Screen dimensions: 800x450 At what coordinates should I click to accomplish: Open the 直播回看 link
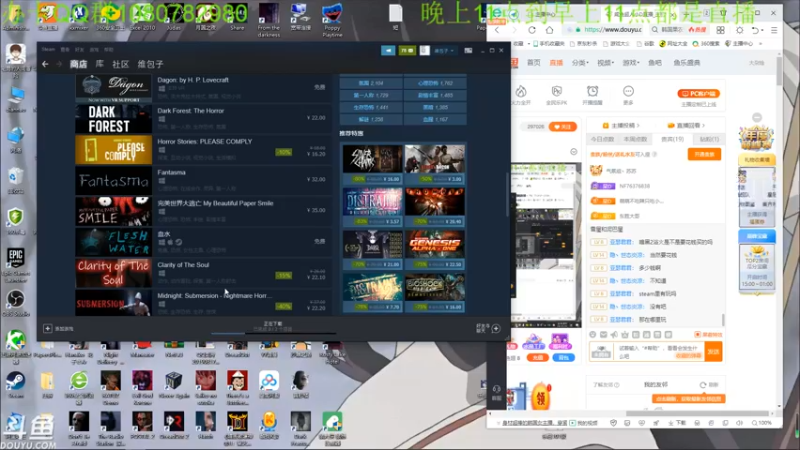[x=686, y=126]
